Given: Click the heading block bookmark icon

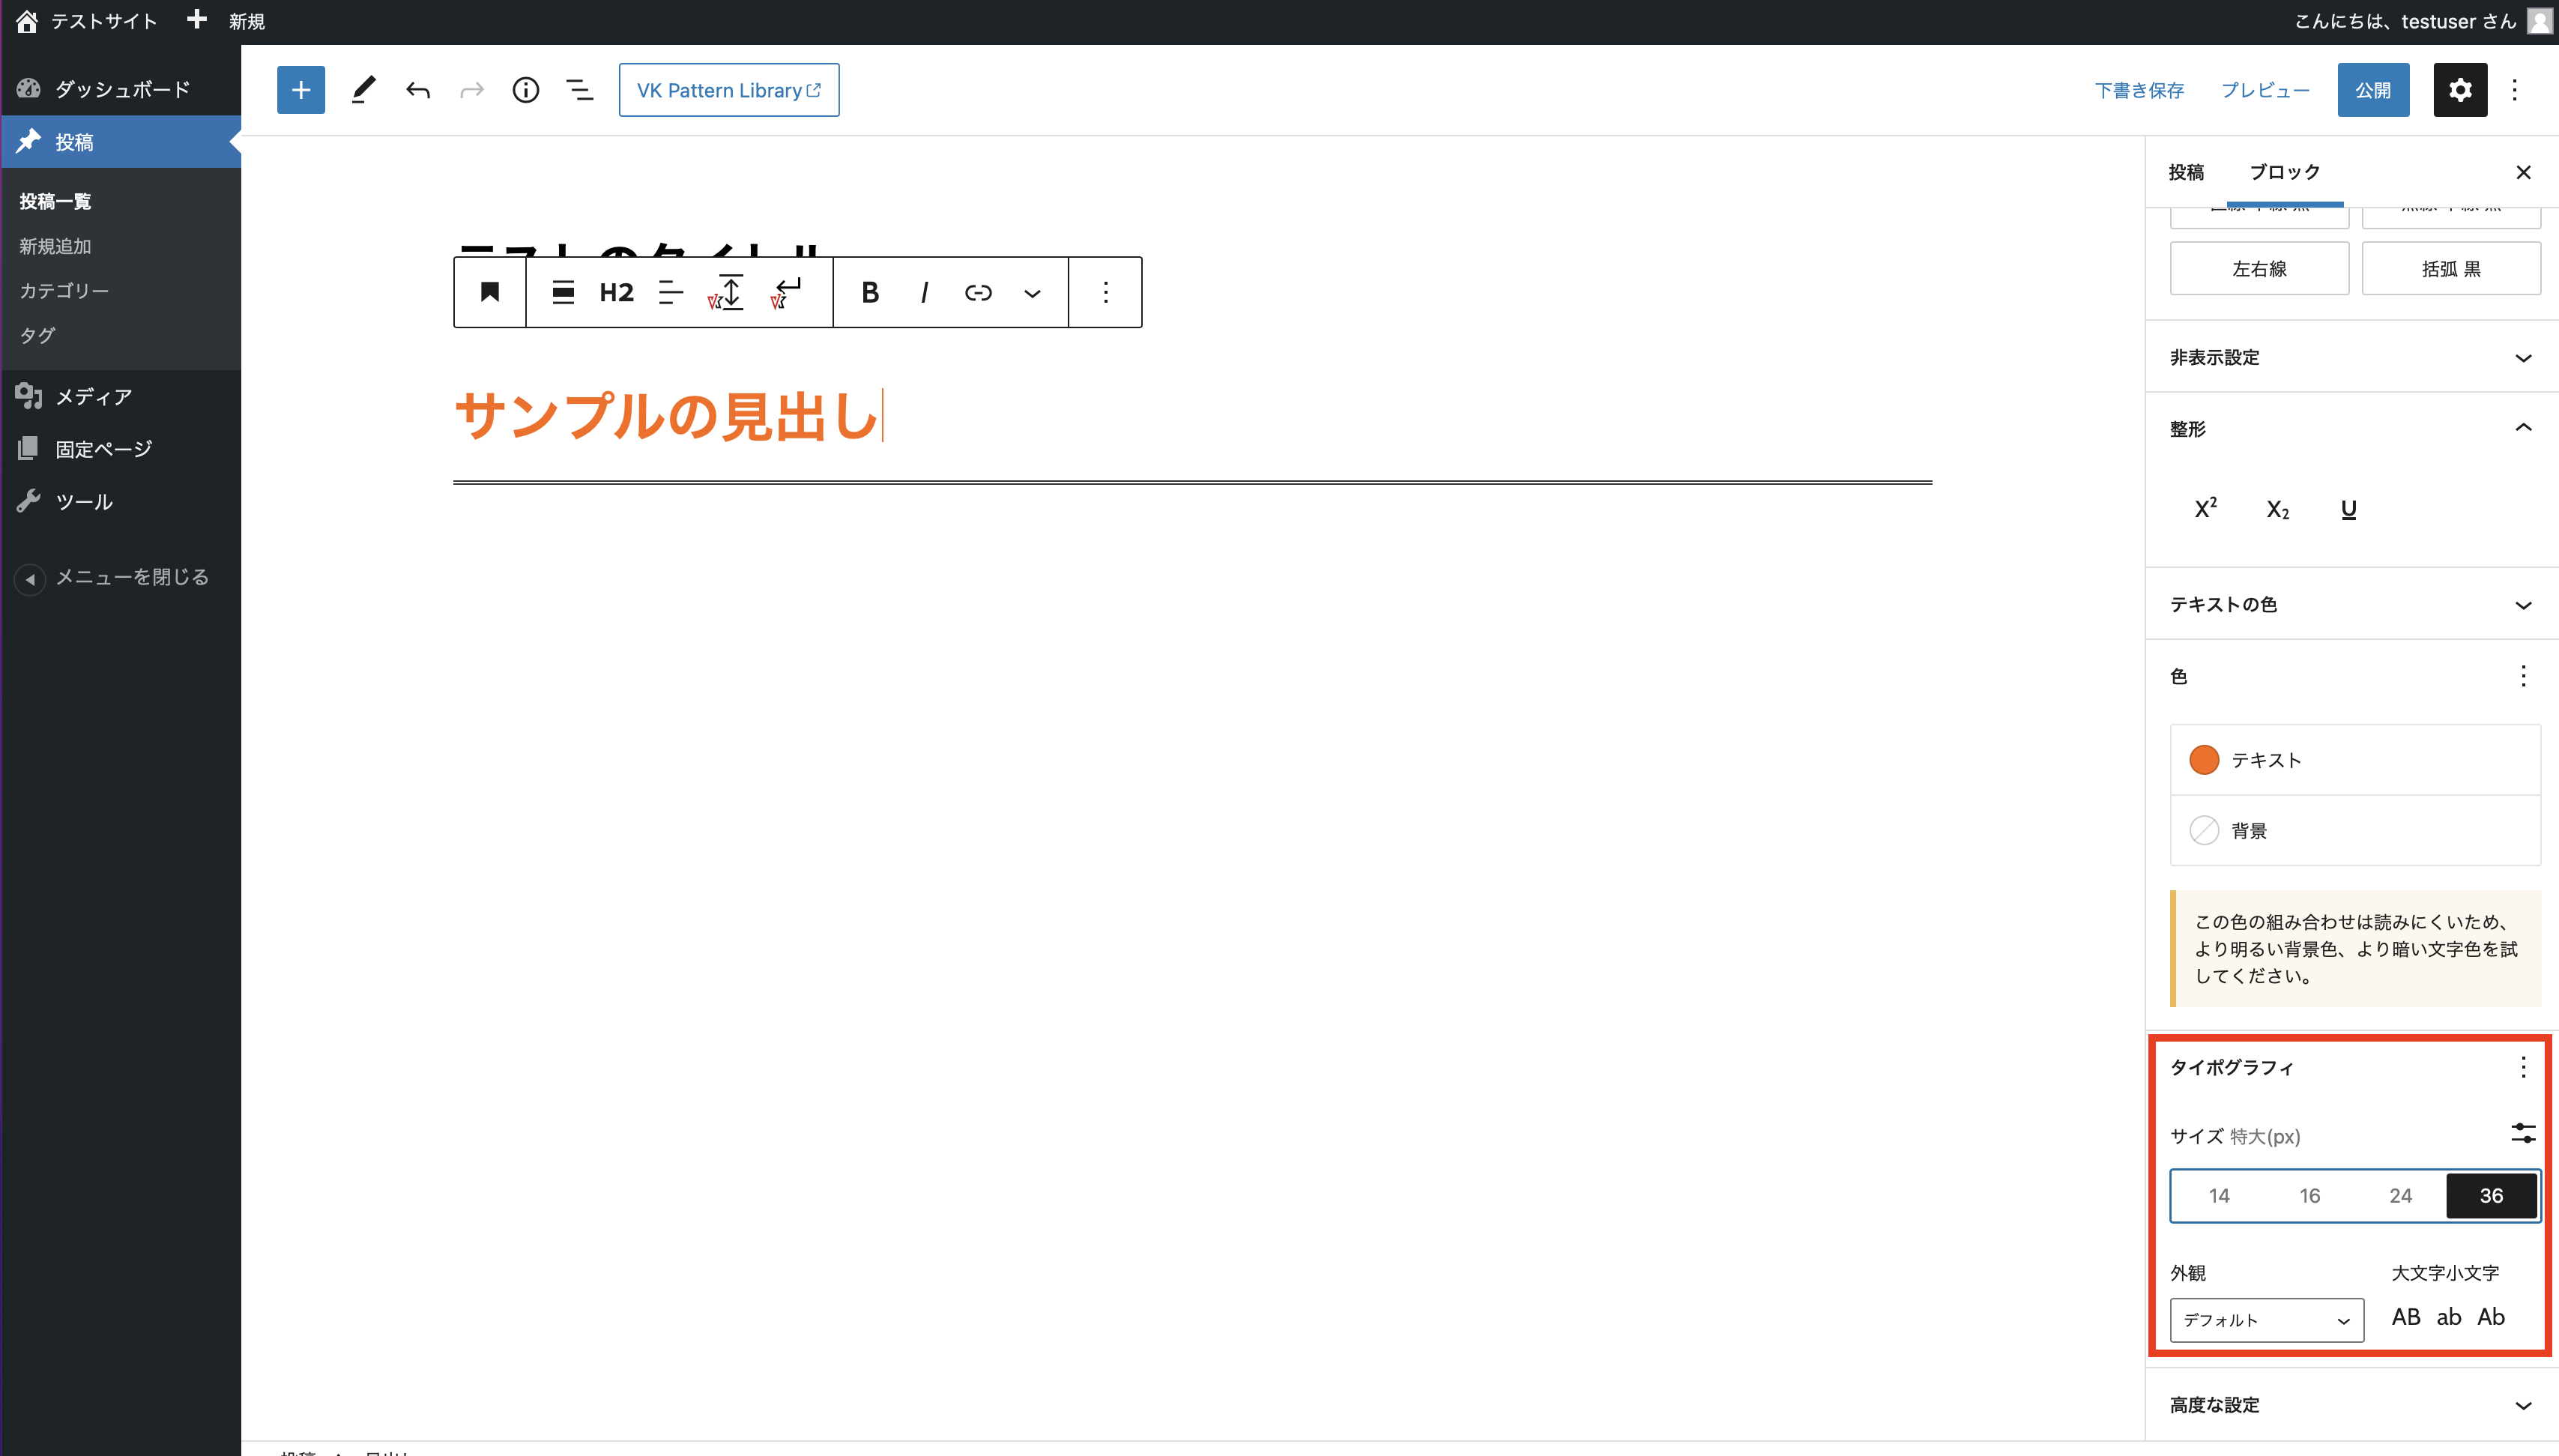Looking at the screenshot, I should 490,292.
